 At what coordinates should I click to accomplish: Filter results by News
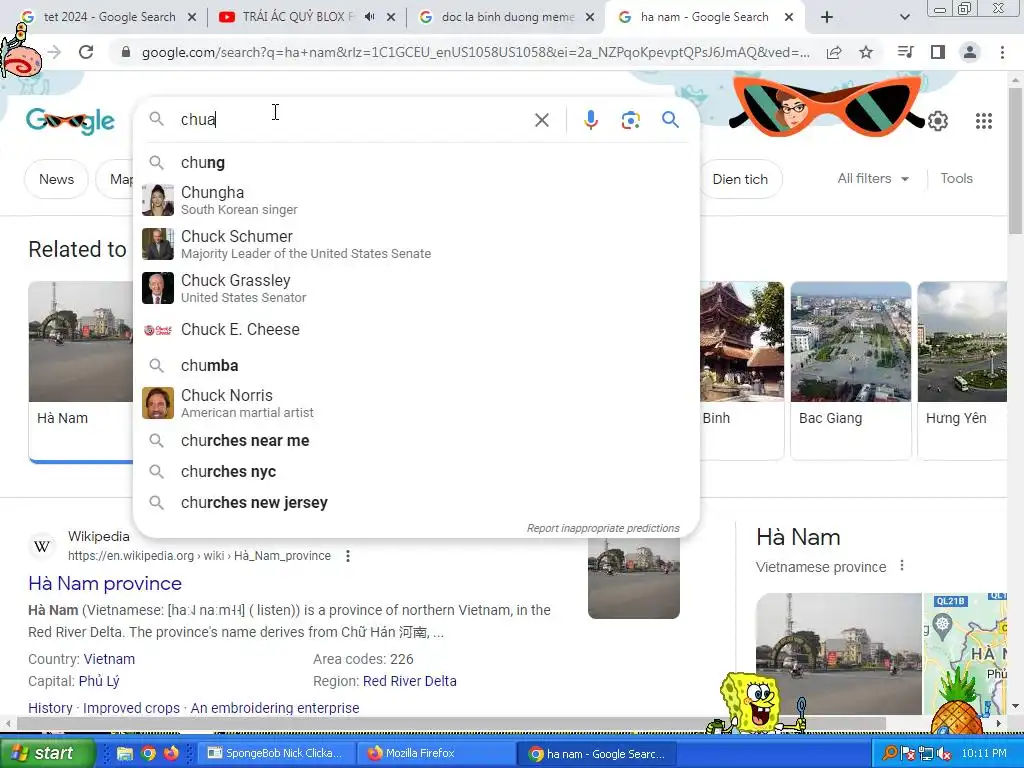(56, 179)
